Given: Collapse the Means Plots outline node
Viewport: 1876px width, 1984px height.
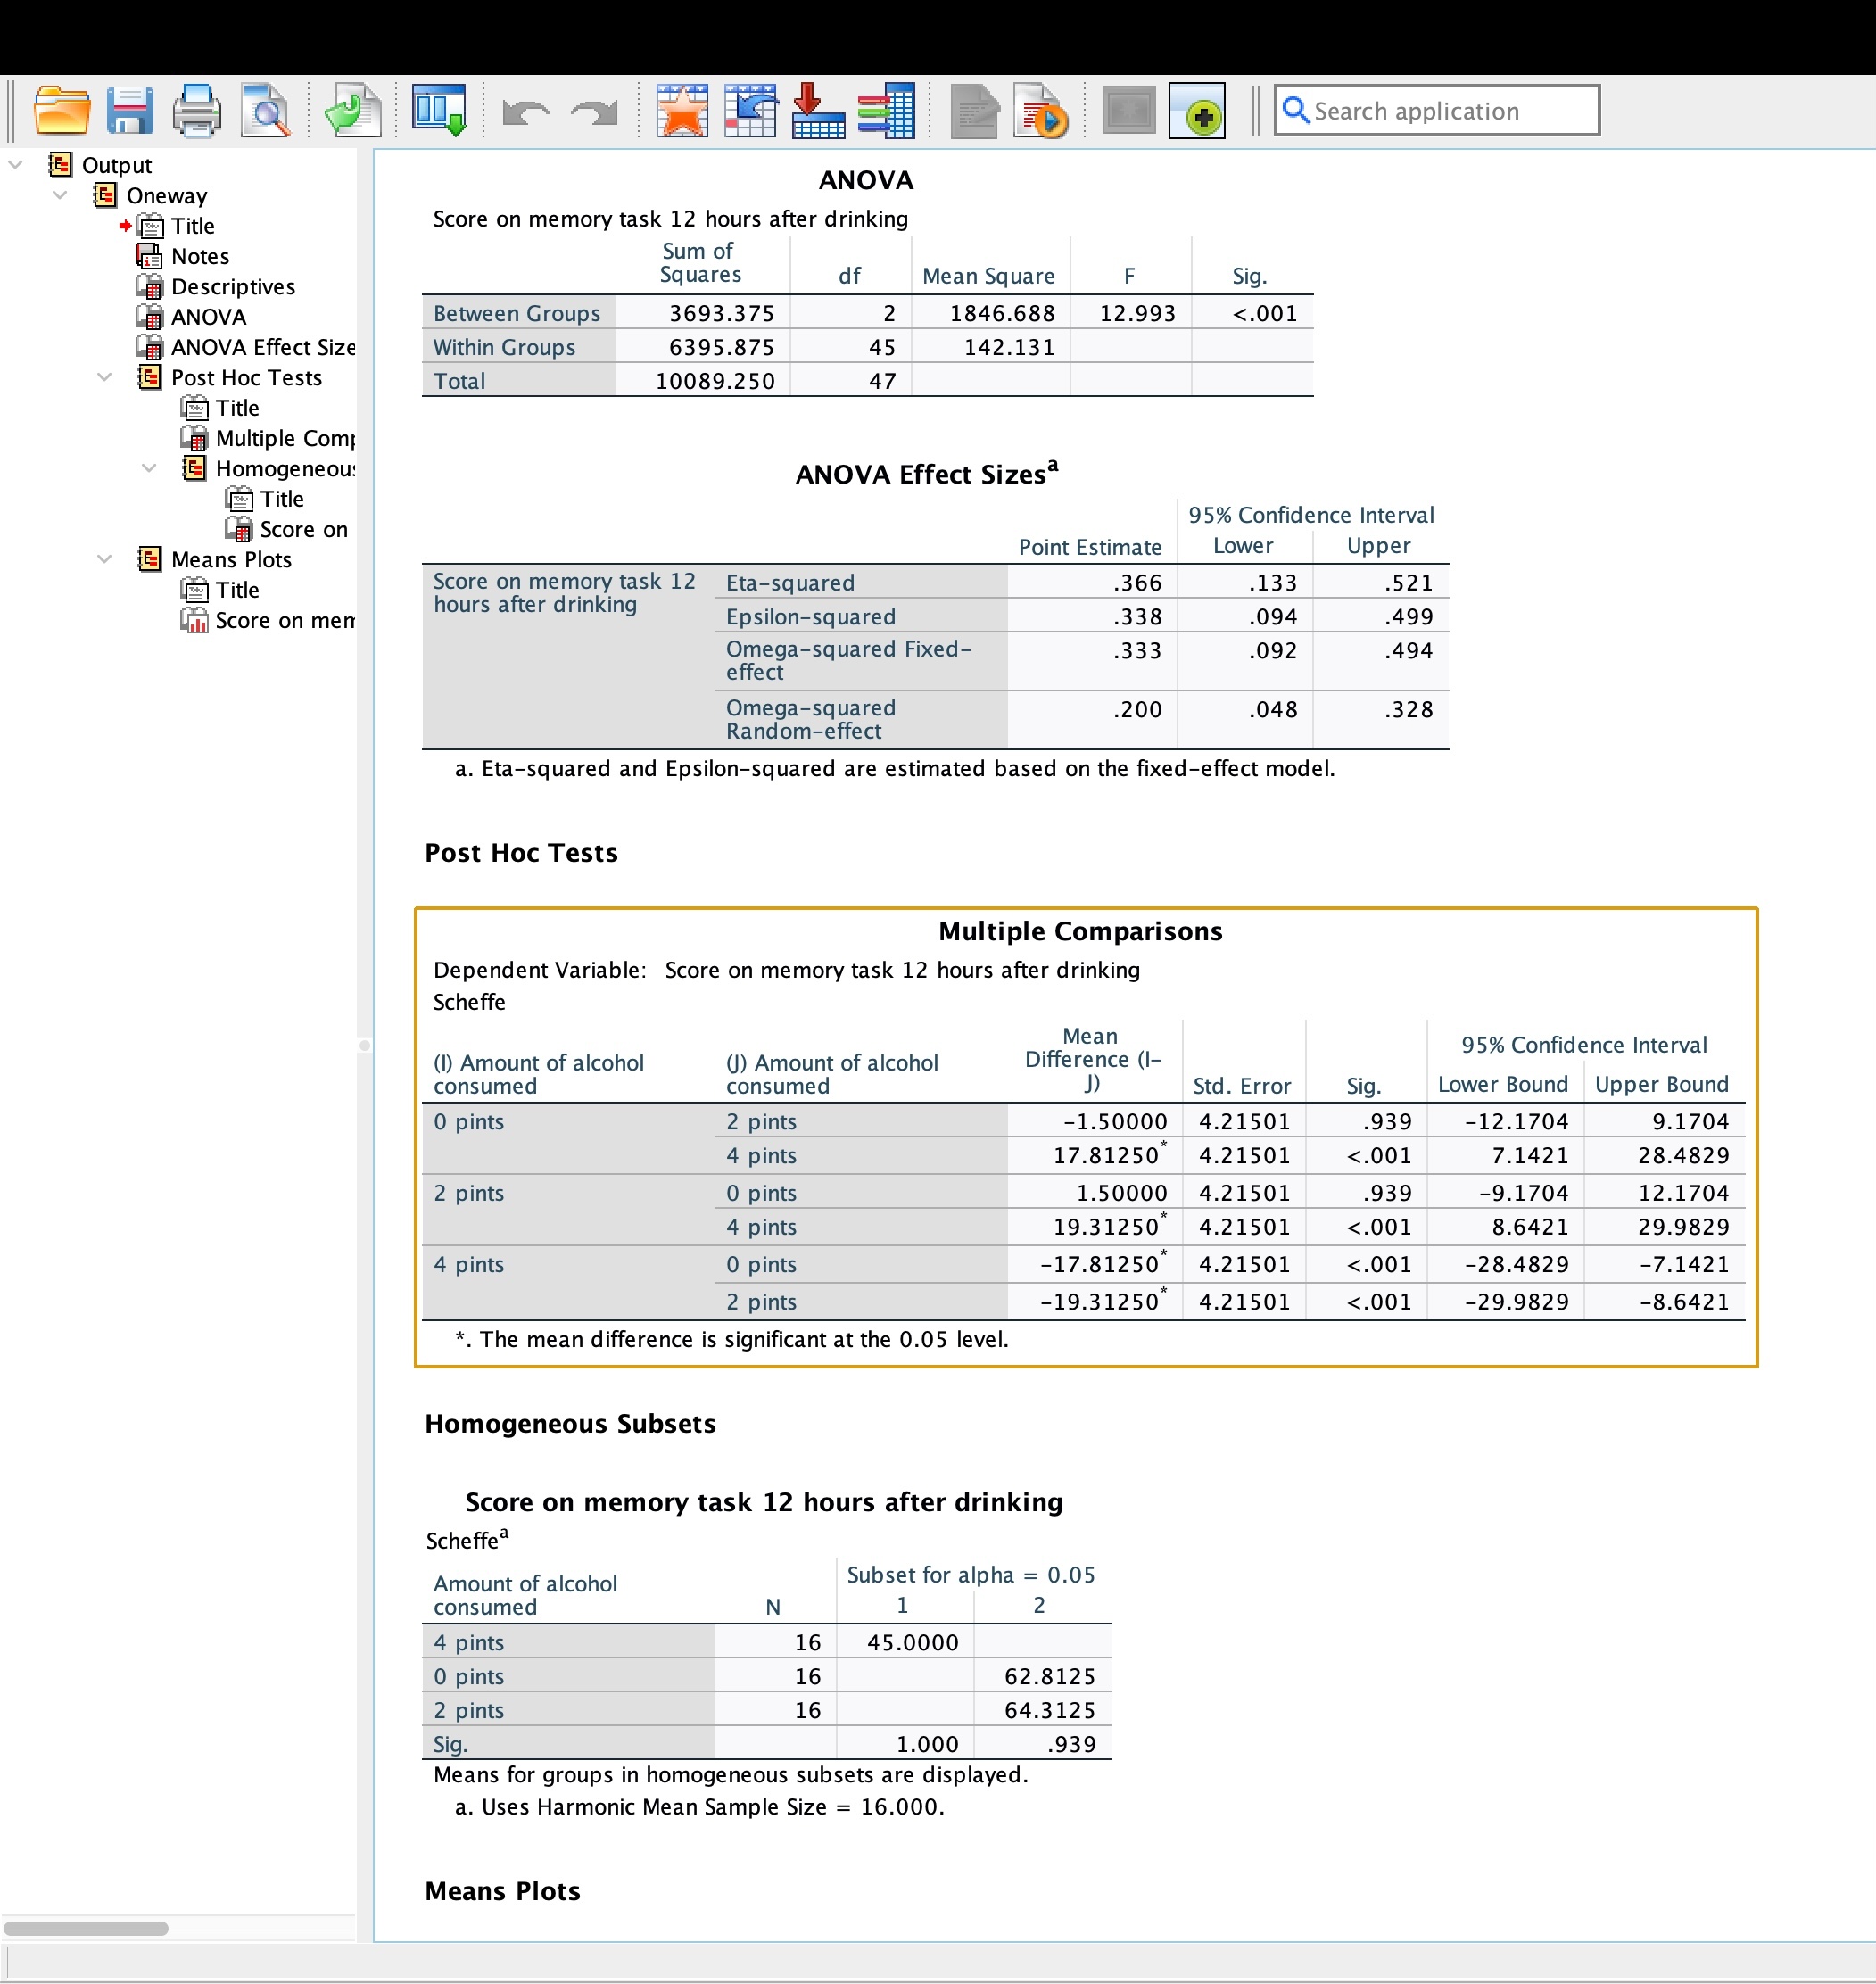Looking at the screenshot, I should click(104, 559).
